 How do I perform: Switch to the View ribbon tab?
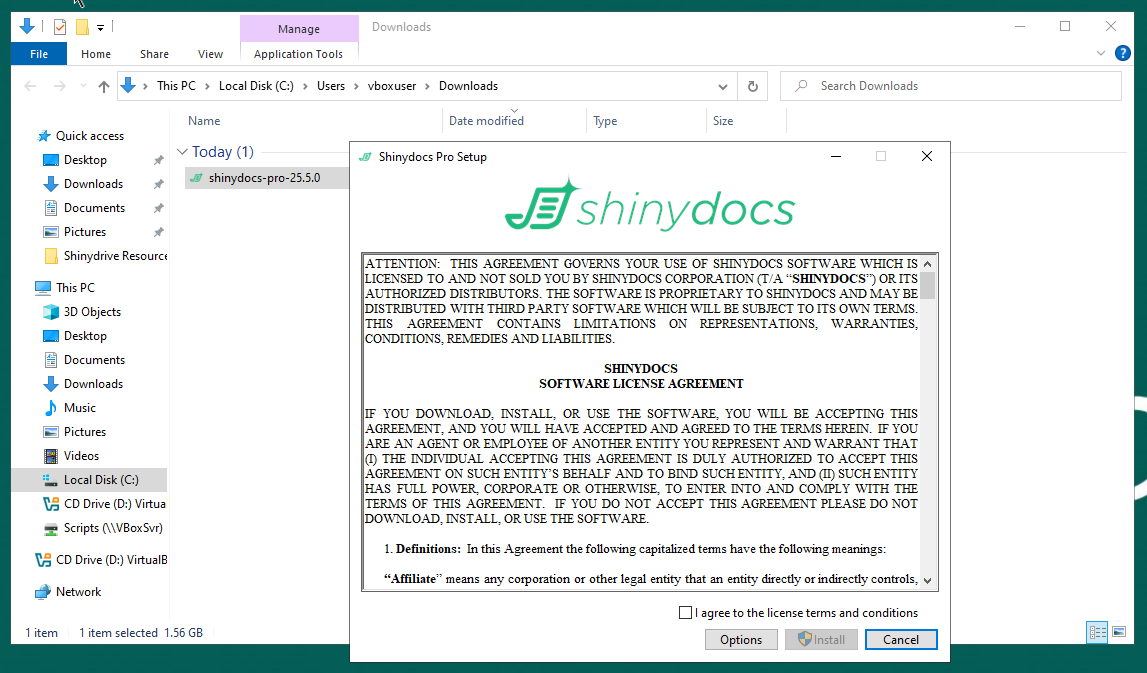tap(210, 54)
